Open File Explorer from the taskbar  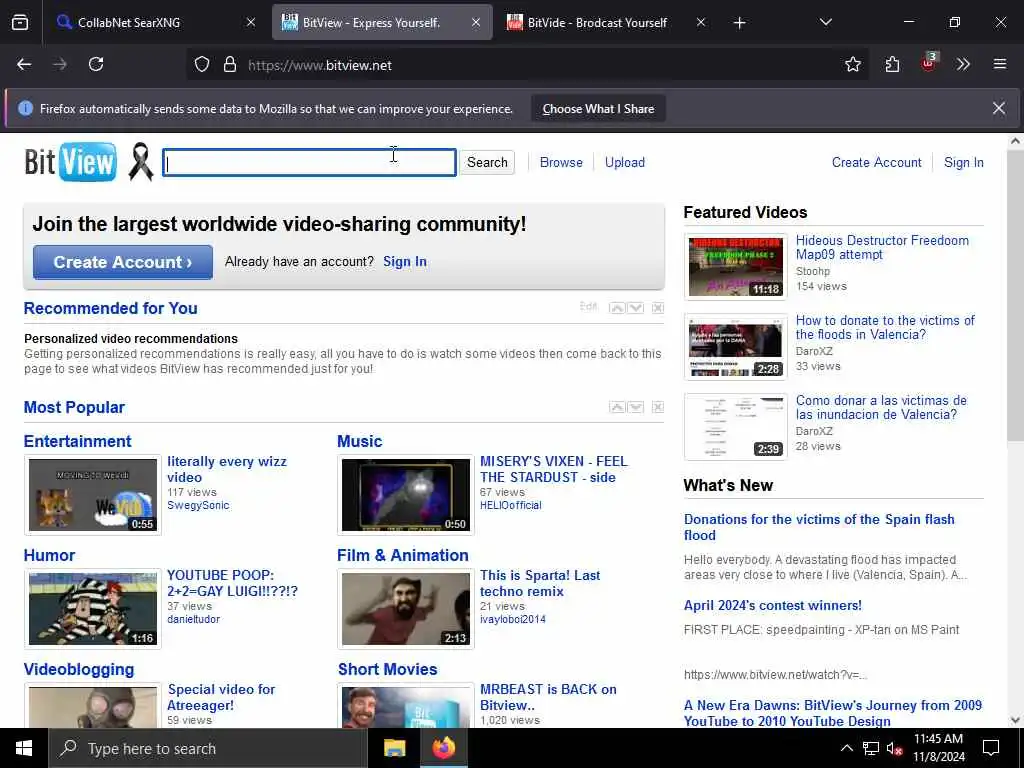coord(394,748)
